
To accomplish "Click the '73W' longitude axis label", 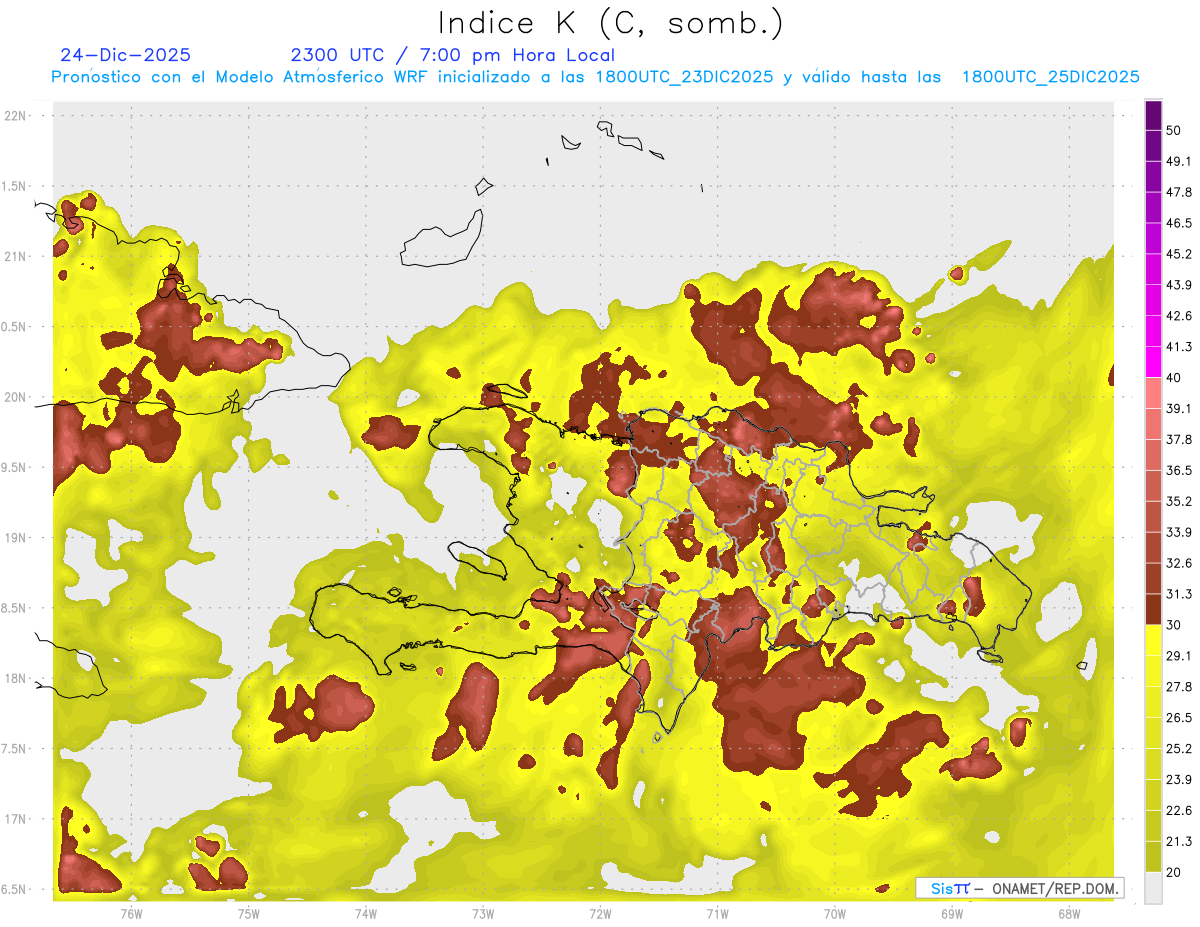I will (x=483, y=914).
